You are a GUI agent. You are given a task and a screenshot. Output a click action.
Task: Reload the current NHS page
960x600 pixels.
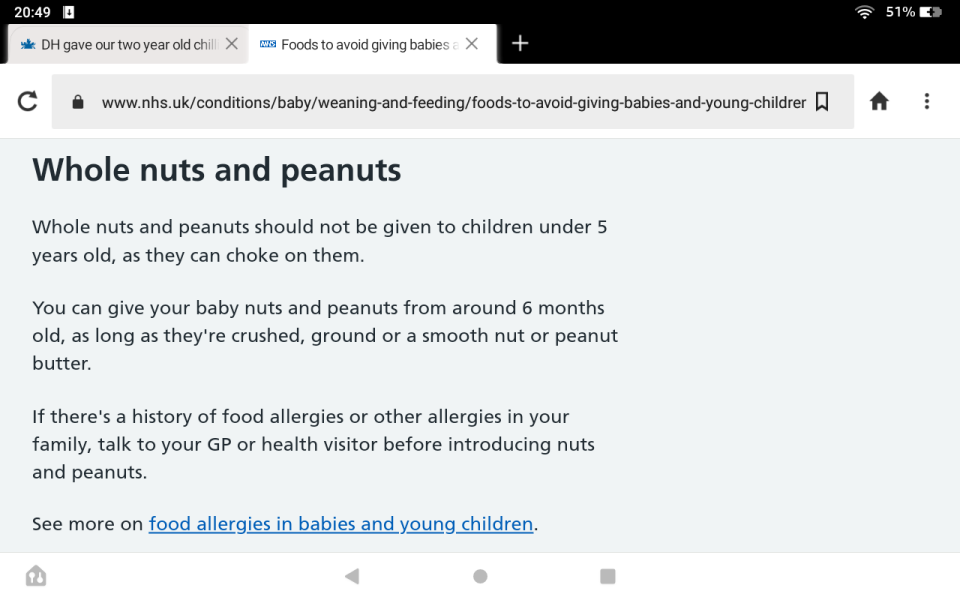(x=28, y=101)
